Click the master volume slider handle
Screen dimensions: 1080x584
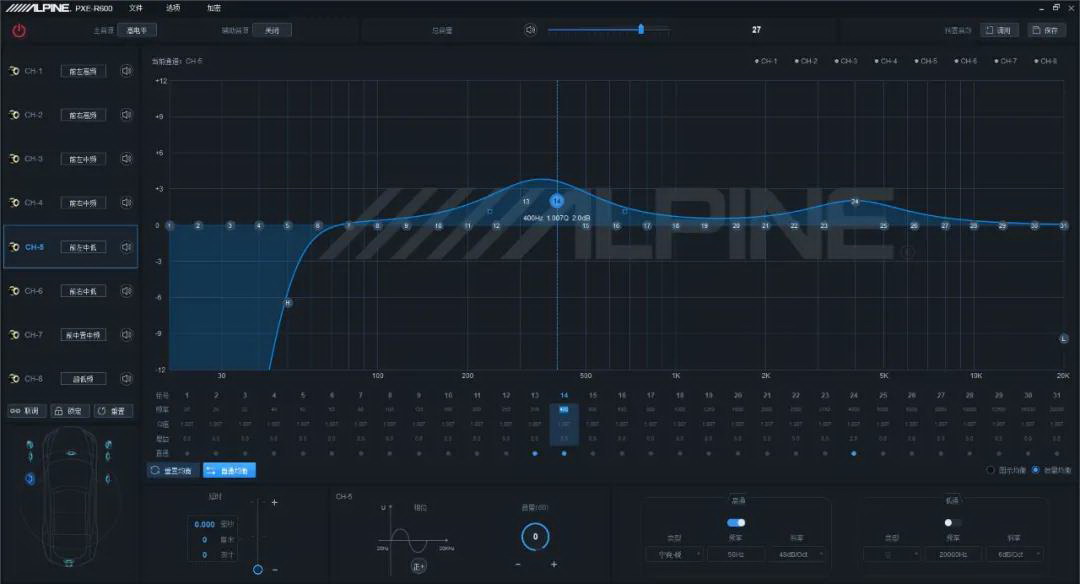[641, 29]
